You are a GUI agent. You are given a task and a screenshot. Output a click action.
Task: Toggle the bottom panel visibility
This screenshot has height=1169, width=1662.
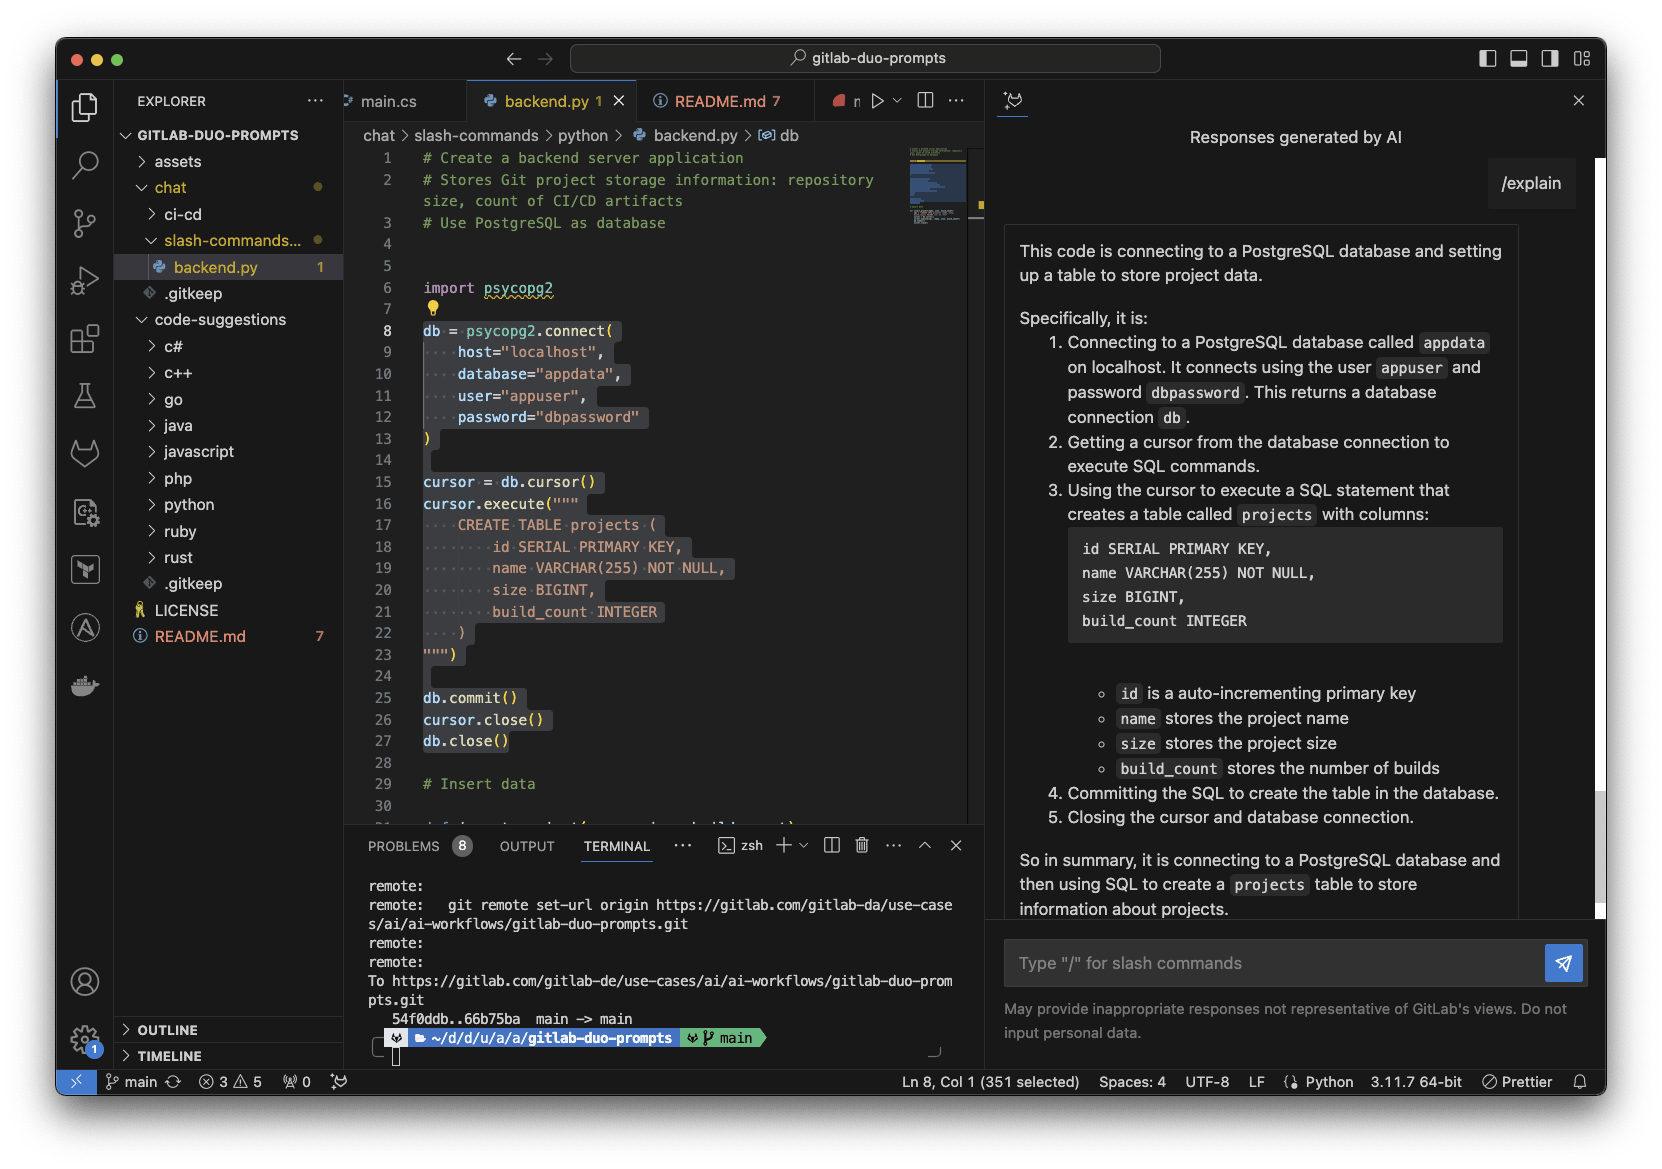(1518, 58)
